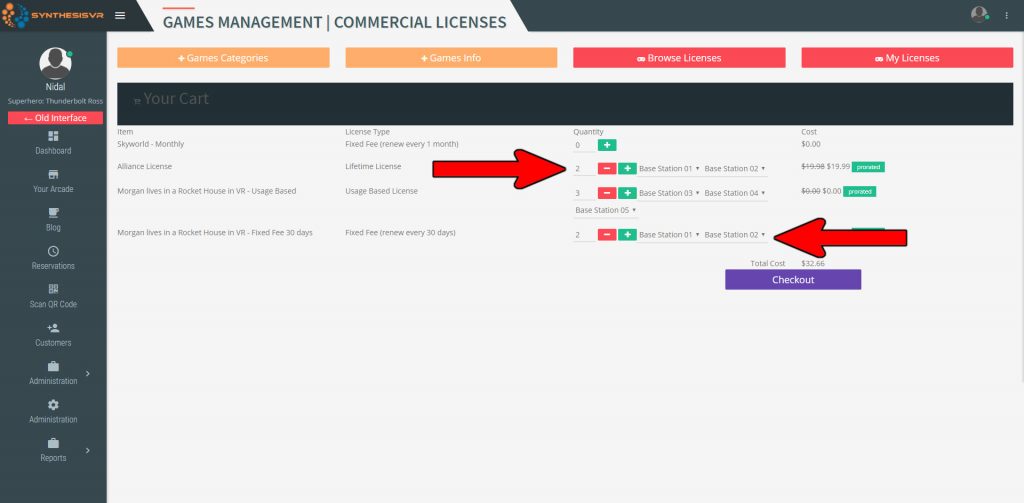Open Games Categories
This screenshot has width=1024, height=503.
coord(223,57)
